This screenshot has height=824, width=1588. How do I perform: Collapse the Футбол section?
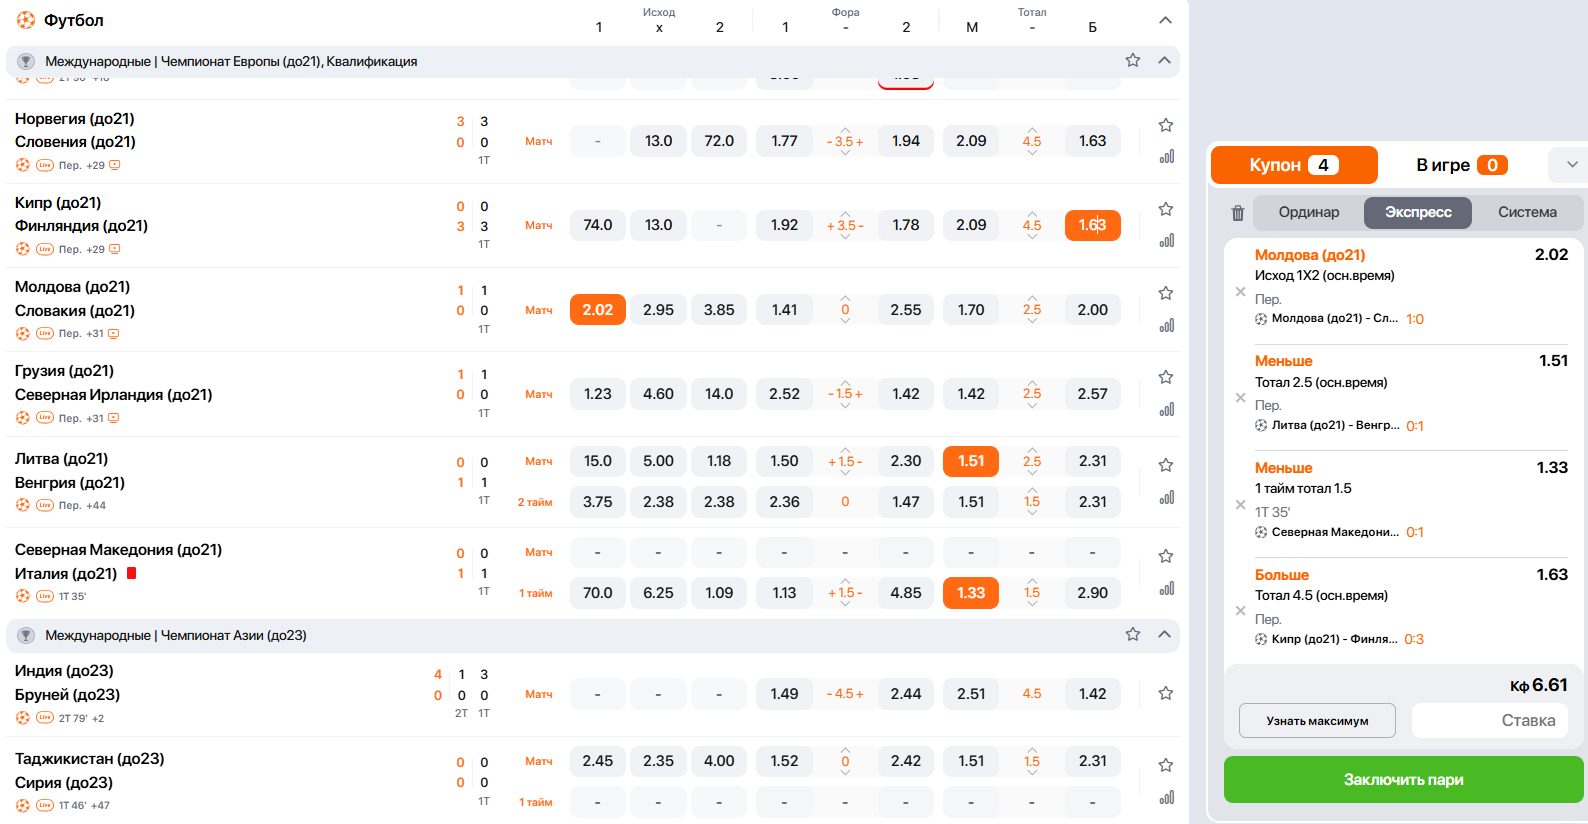pyautogui.click(x=1164, y=20)
